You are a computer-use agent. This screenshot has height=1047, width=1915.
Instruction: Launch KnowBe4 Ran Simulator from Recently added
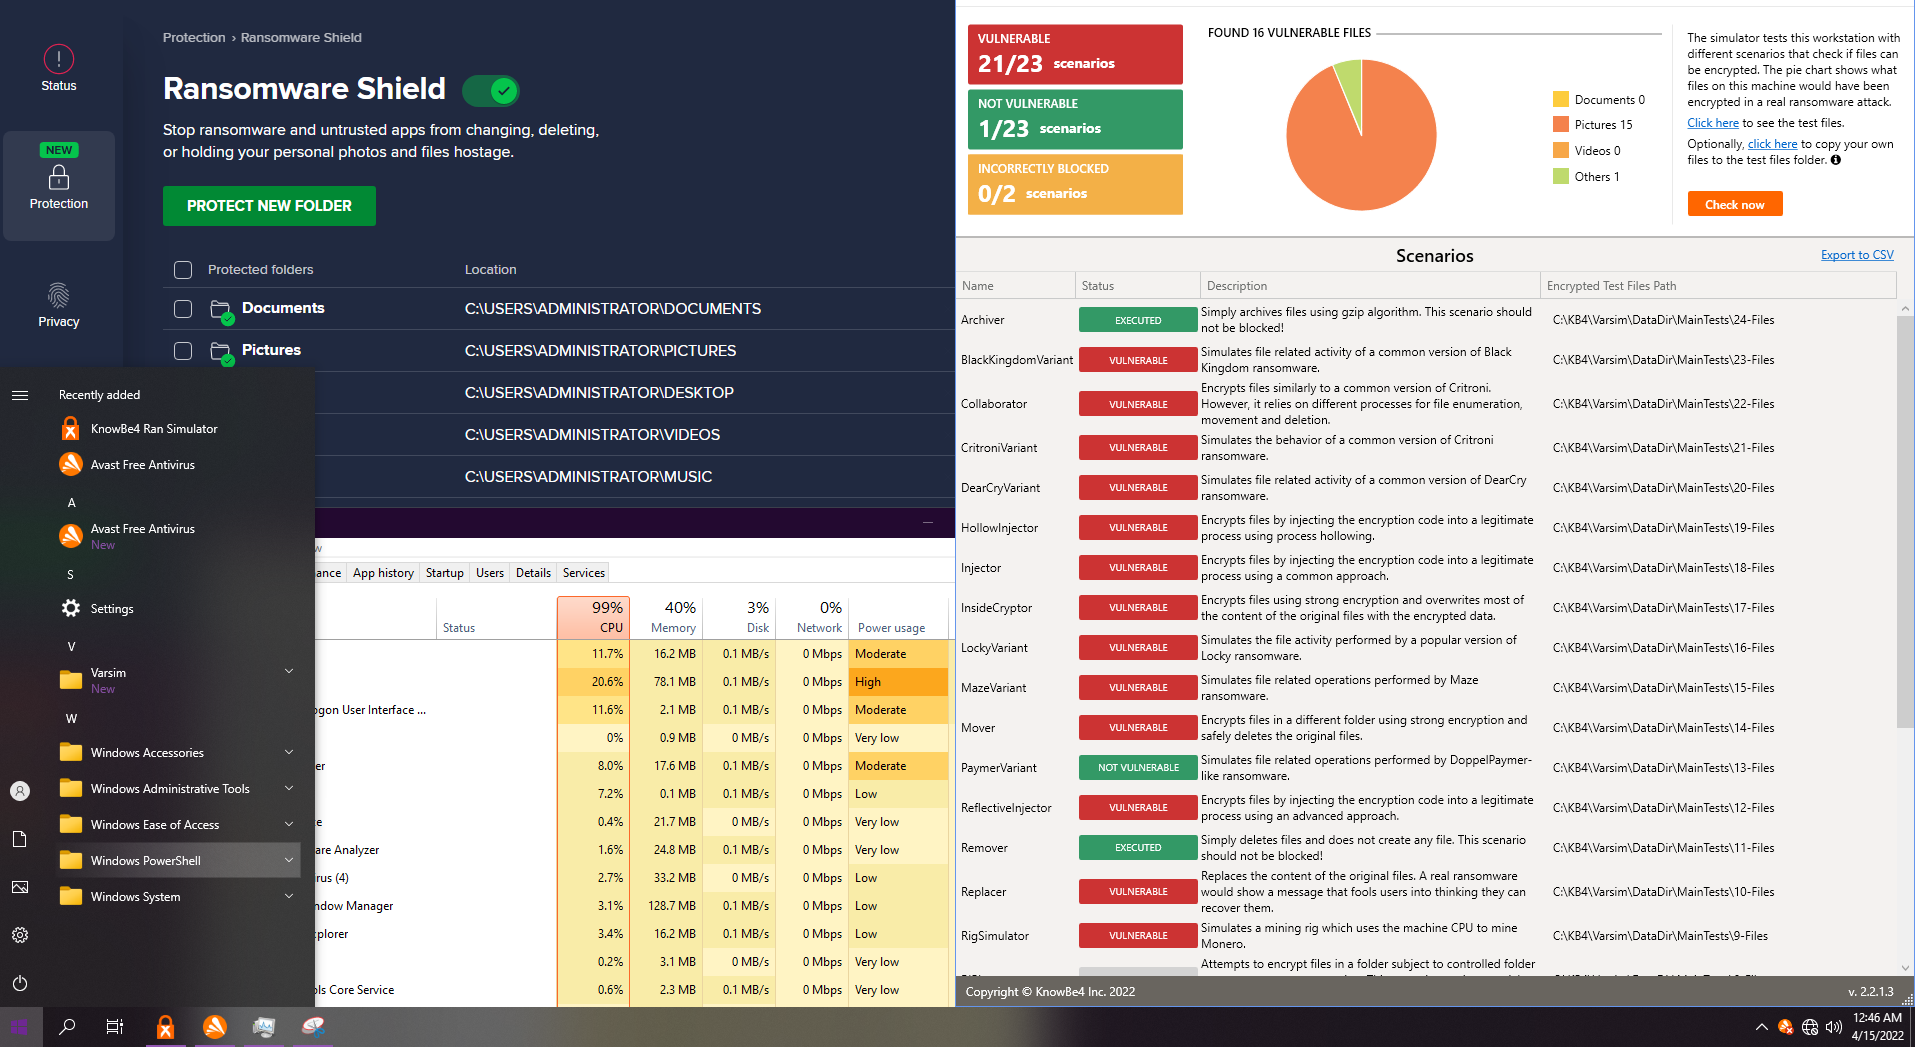[154, 428]
